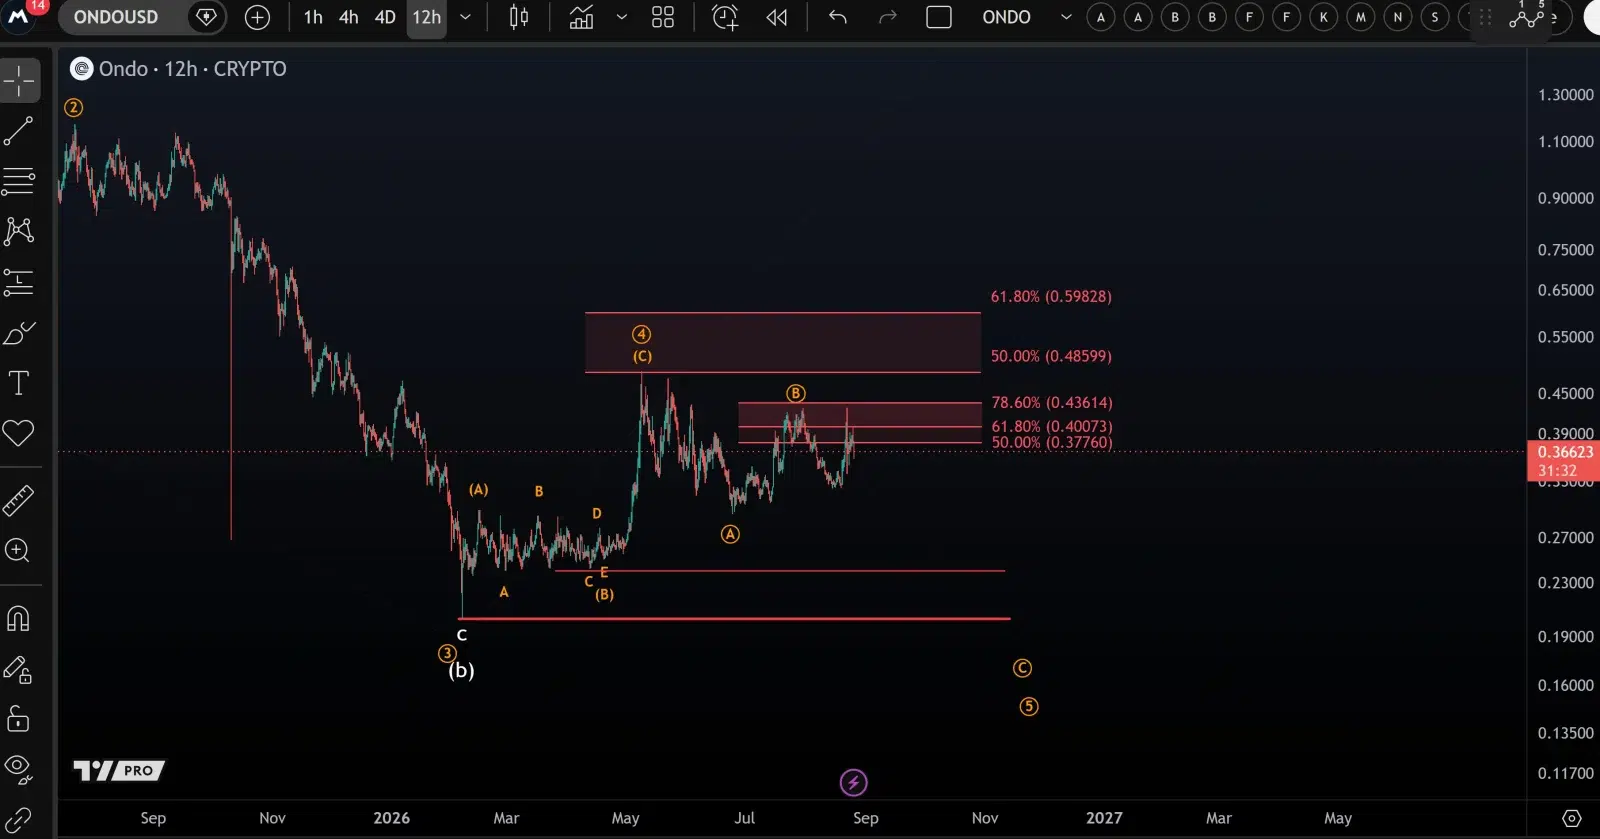
Task: Select the 50.00% (0.48599) Fibonacci label
Action: click(x=1051, y=356)
